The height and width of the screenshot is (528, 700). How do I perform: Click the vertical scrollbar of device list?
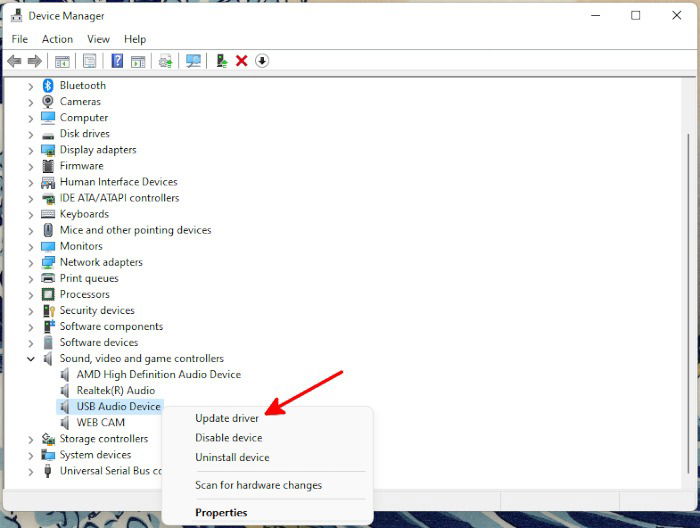coord(688,303)
